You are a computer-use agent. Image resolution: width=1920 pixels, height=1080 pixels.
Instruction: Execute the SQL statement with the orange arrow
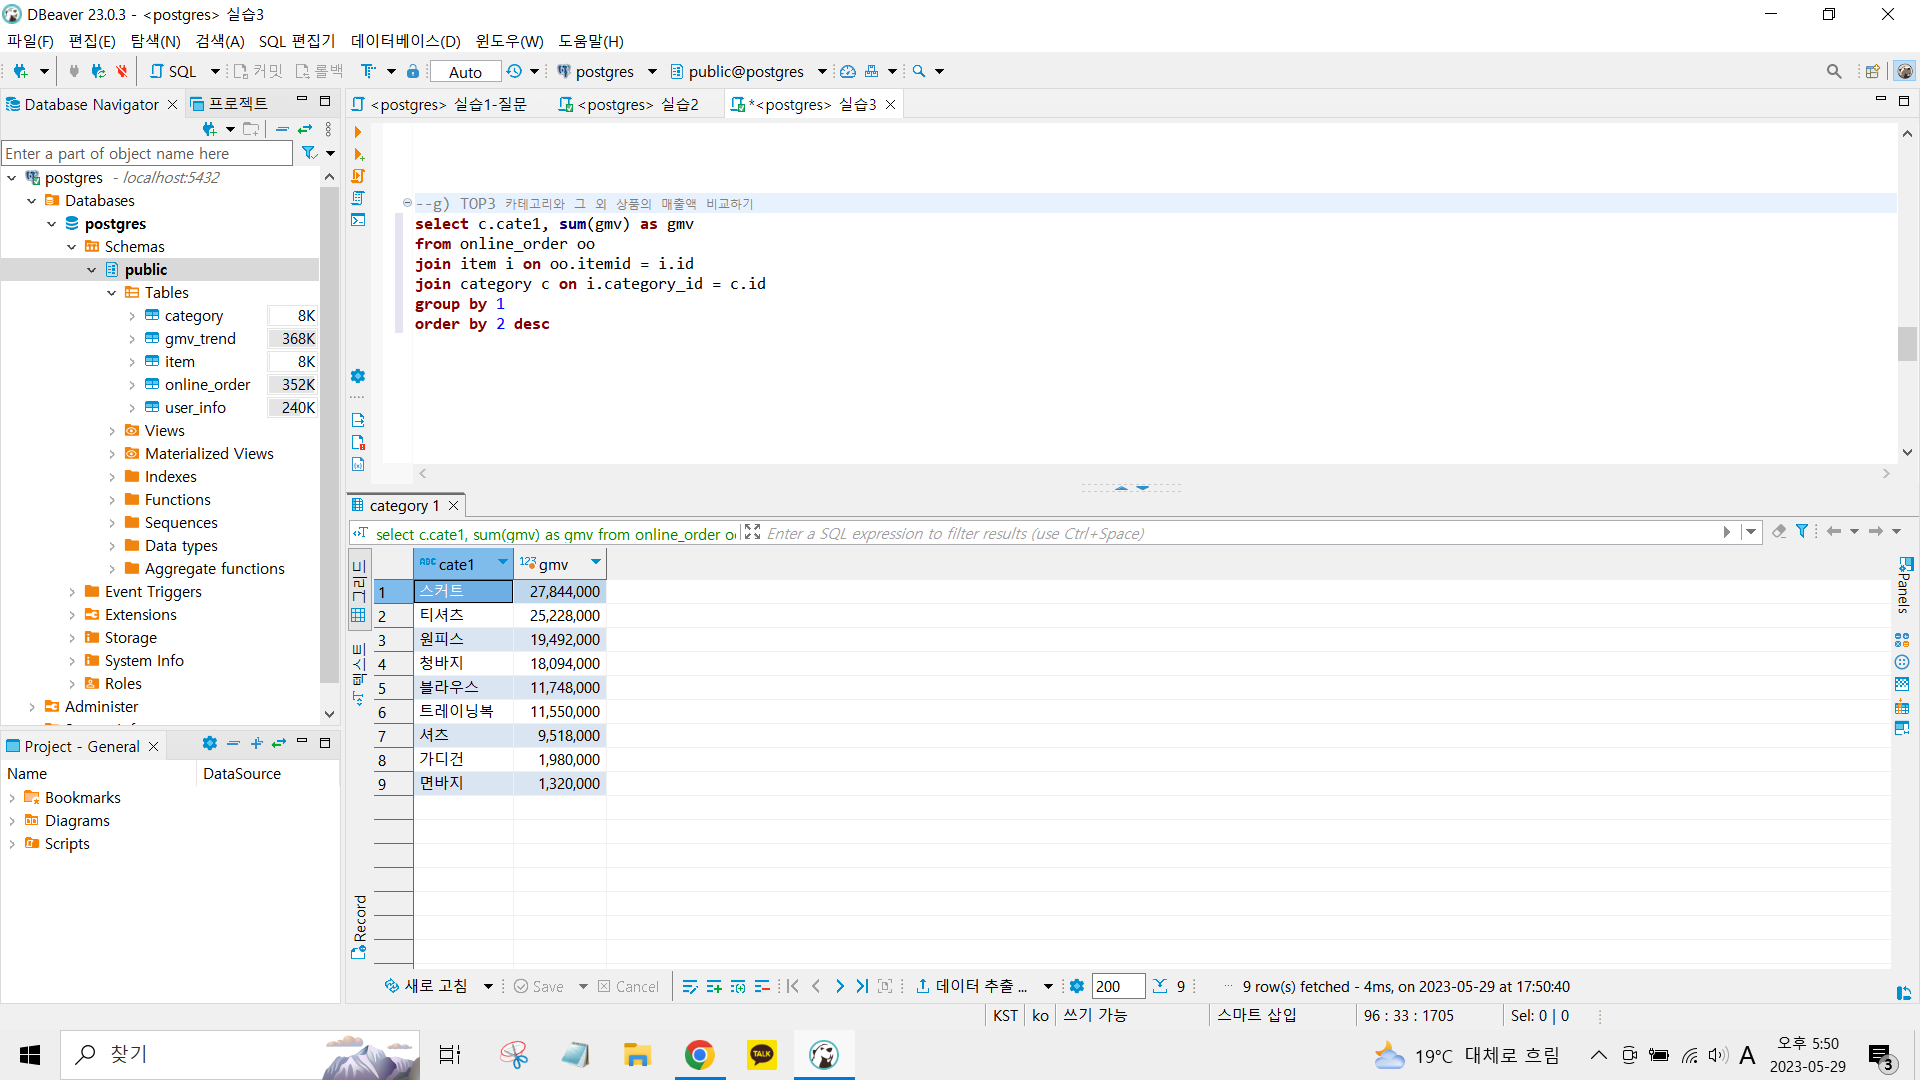pos(358,132)
